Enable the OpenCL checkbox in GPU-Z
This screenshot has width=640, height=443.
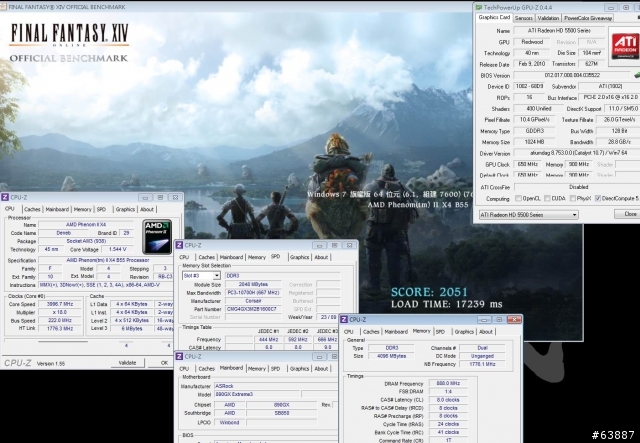click(518, 198)
